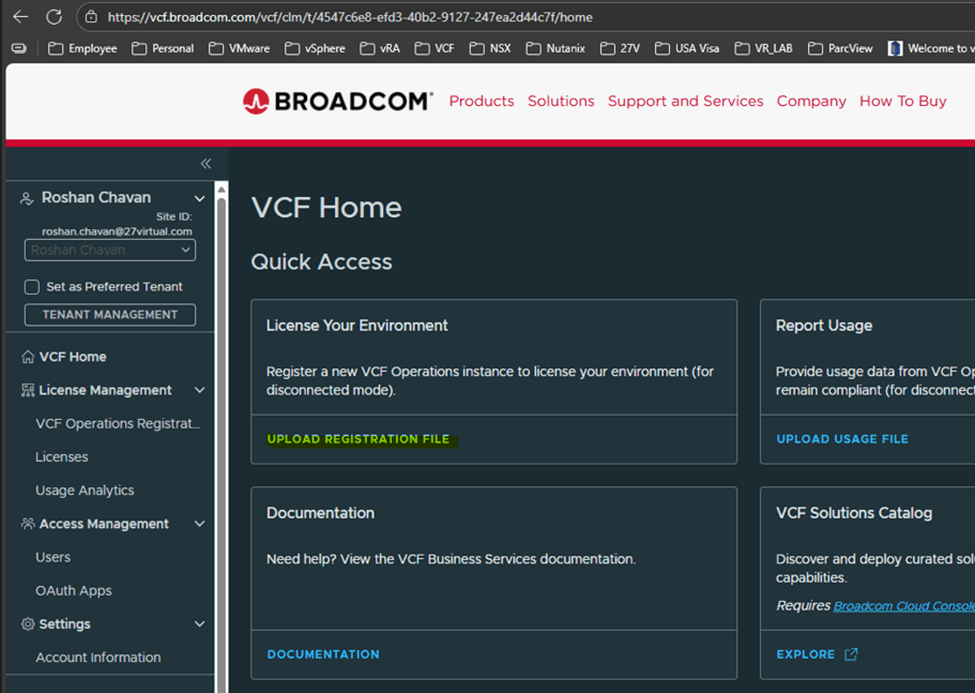Click the Tenant Management button

[110, 315]
